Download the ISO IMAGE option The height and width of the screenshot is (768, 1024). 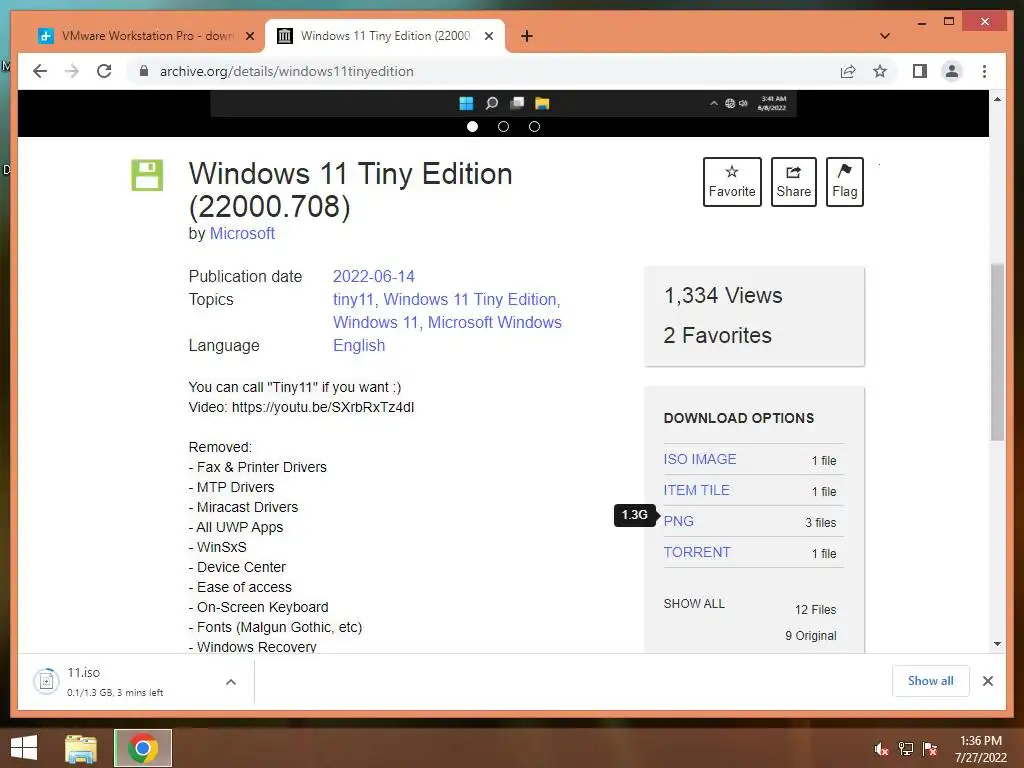pos(700,459)
